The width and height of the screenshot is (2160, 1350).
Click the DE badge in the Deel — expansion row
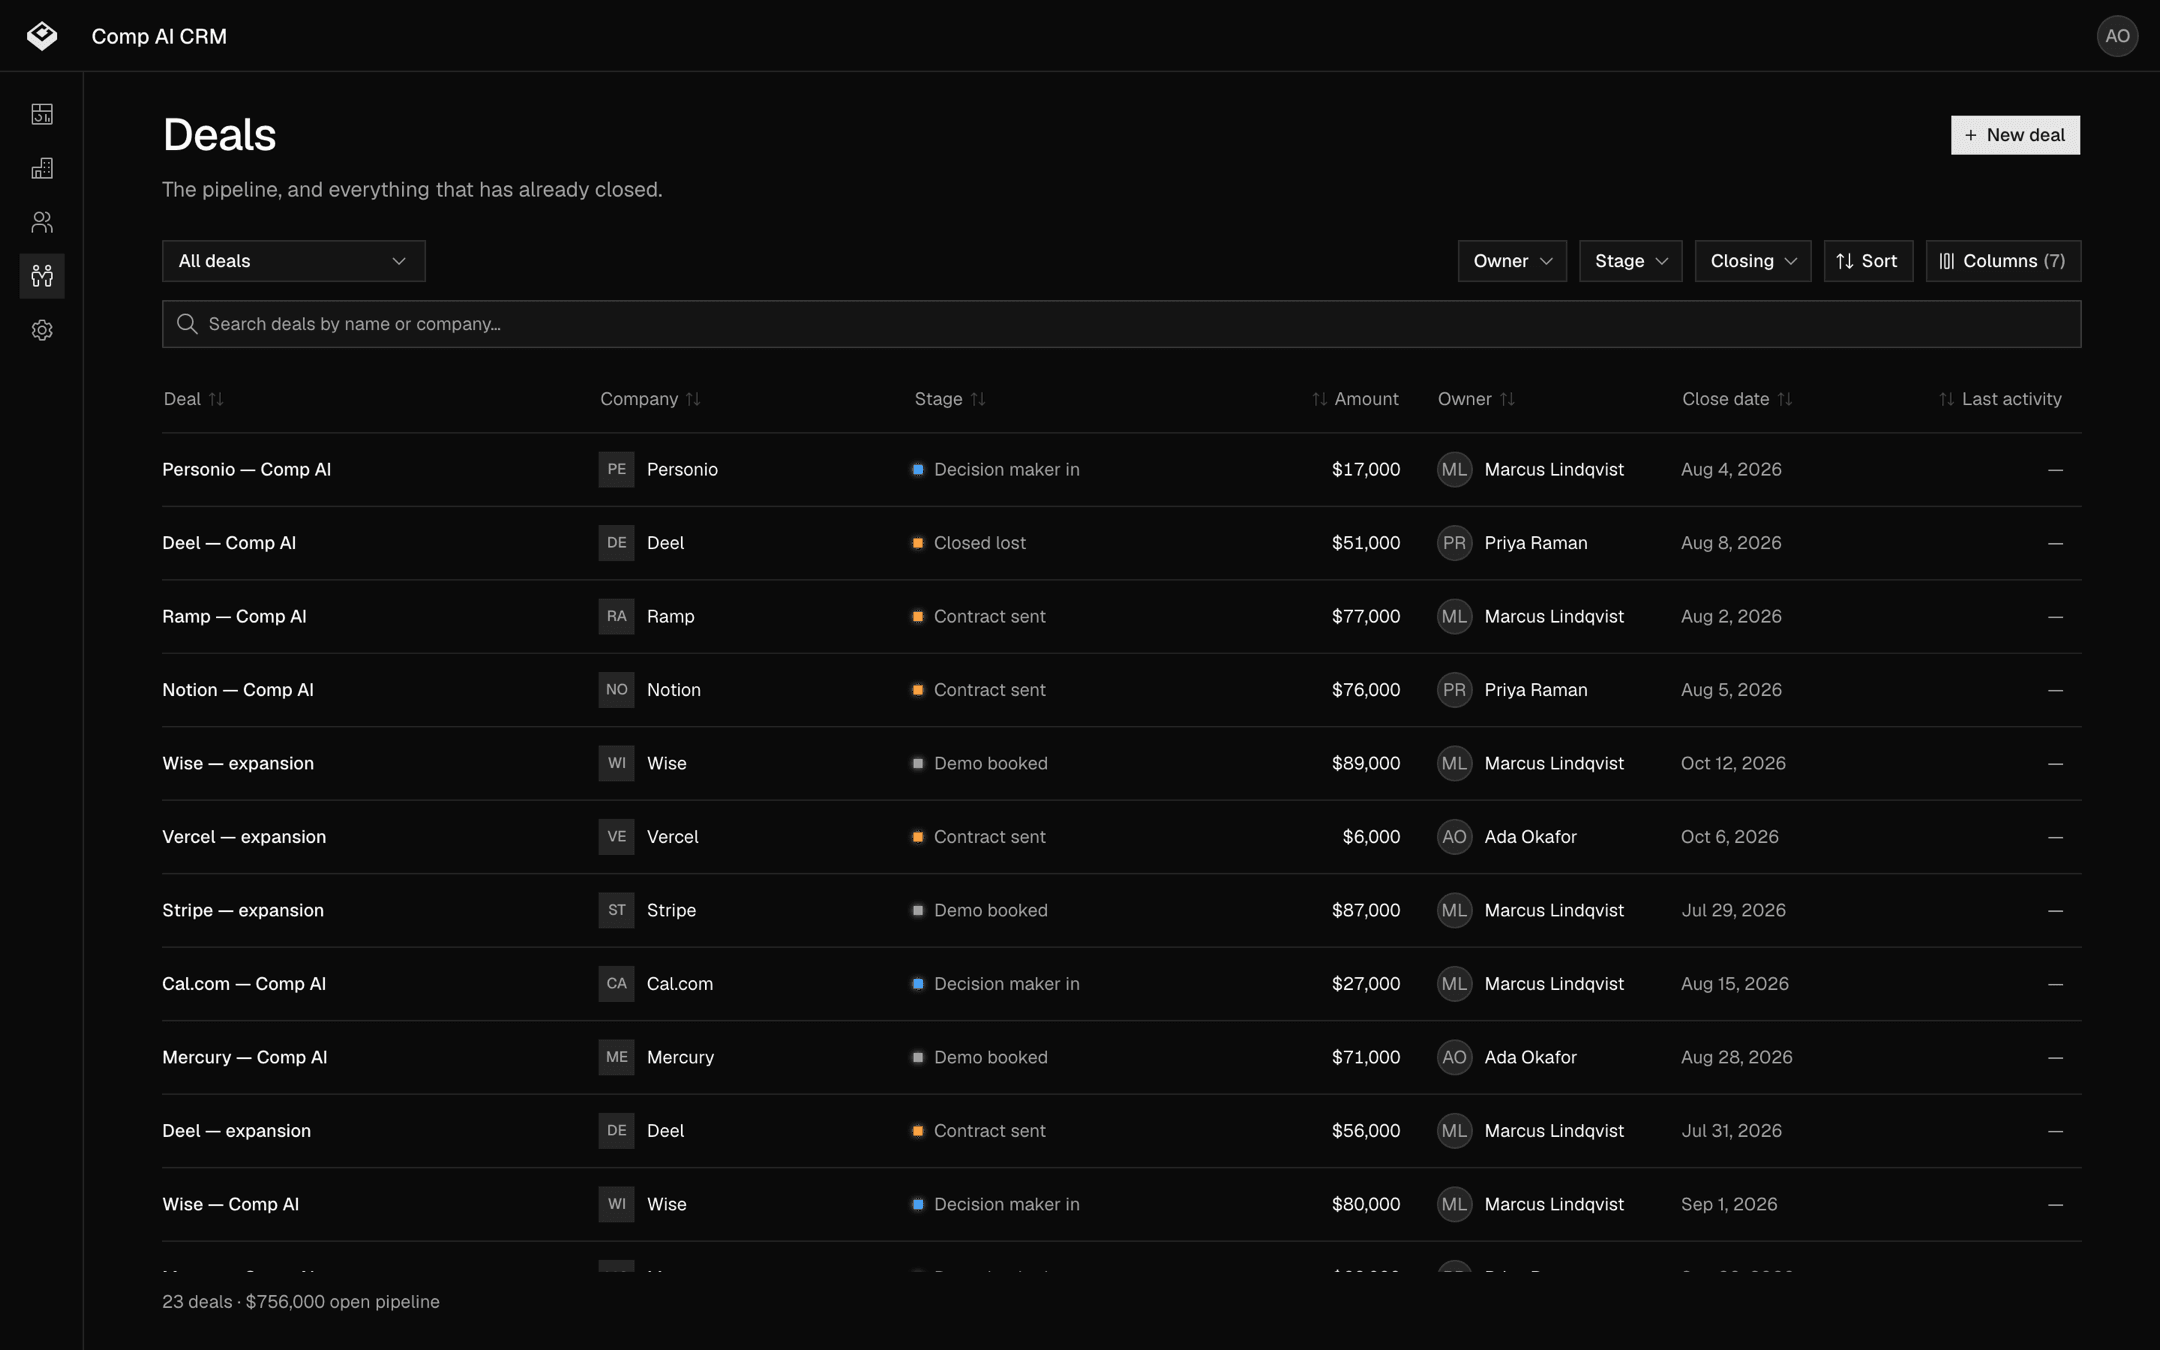[616, 1131]
